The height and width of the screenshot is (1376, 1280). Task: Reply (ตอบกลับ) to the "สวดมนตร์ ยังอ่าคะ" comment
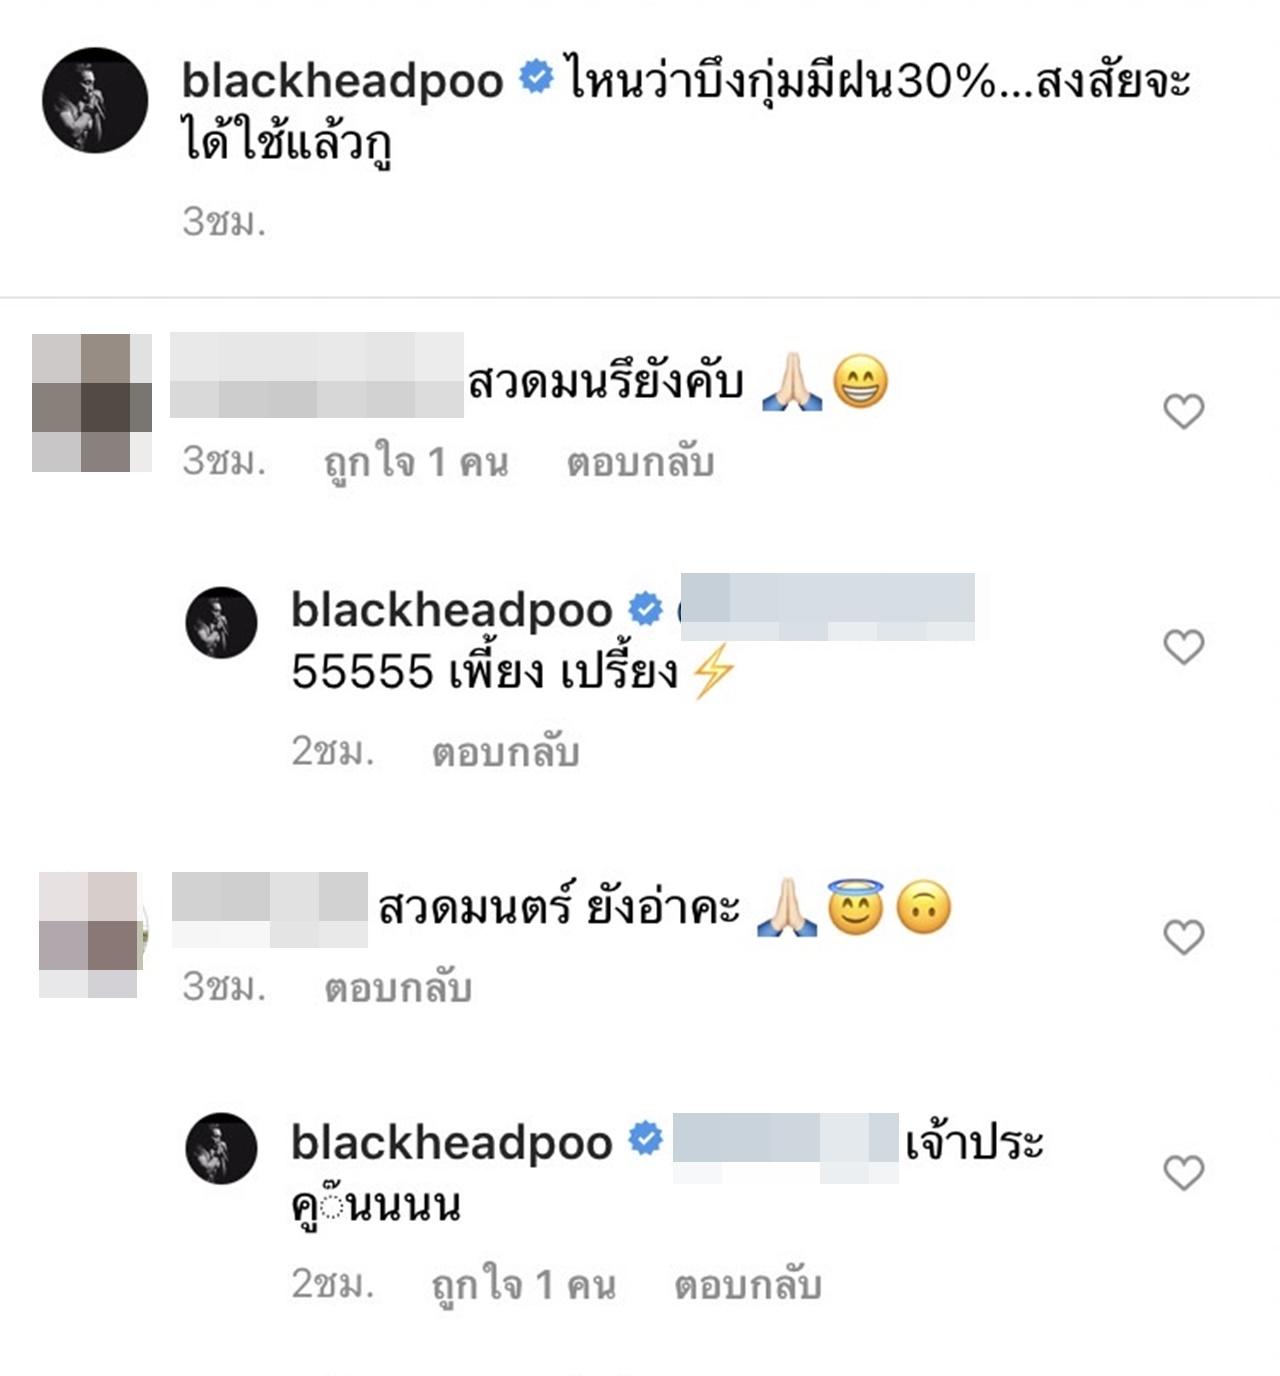(398, 988)
